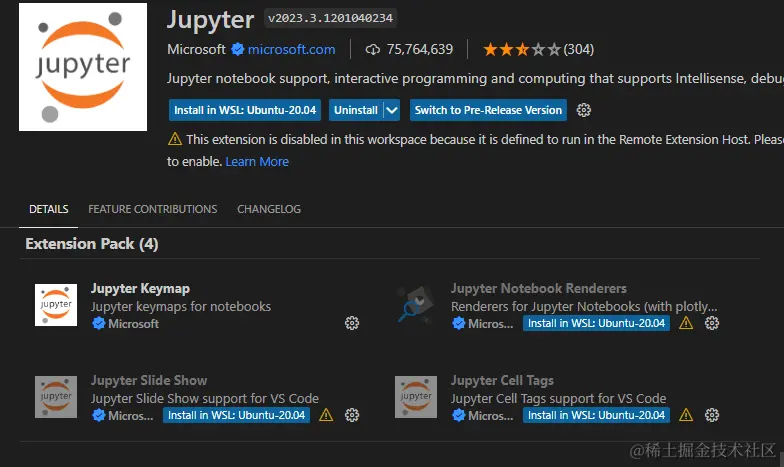Click the 75,764,639 install count
784x467 pixels.
(x=420, y=49)
